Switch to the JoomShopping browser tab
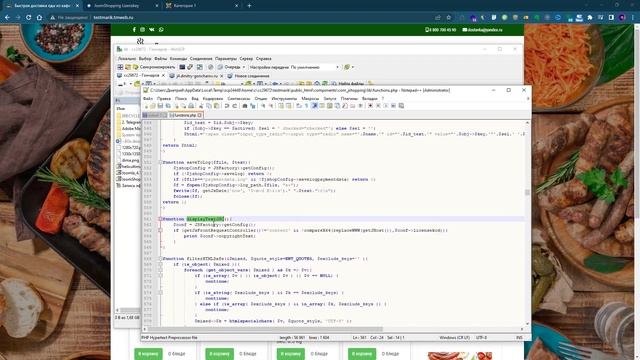Screen dimensions: 640x360 122,6
